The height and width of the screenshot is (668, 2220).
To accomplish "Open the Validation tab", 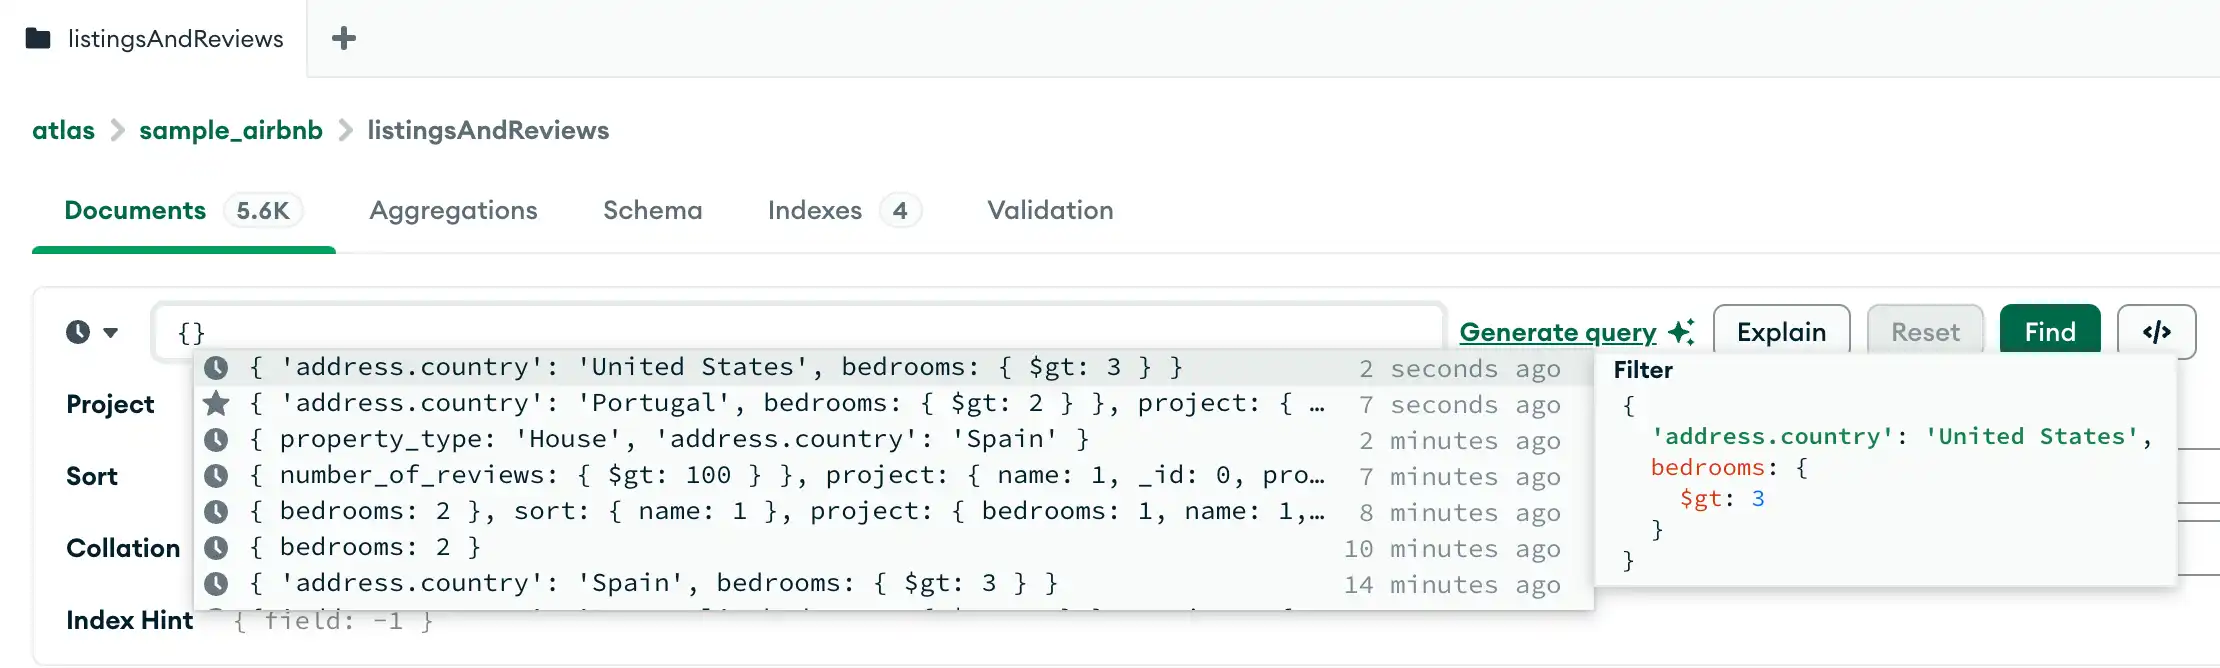I will [1050, 210].
